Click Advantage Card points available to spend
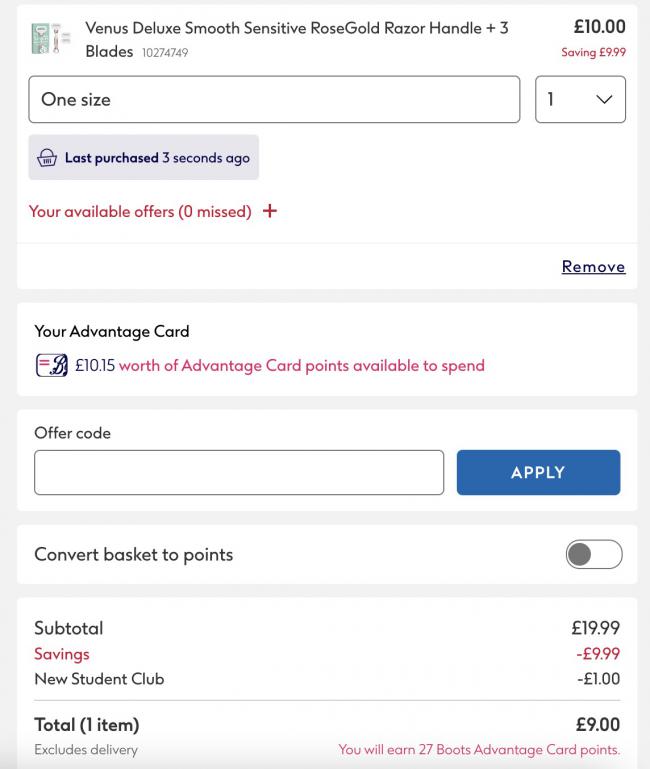This screenshot has width=650, height=769. [302, 365]
